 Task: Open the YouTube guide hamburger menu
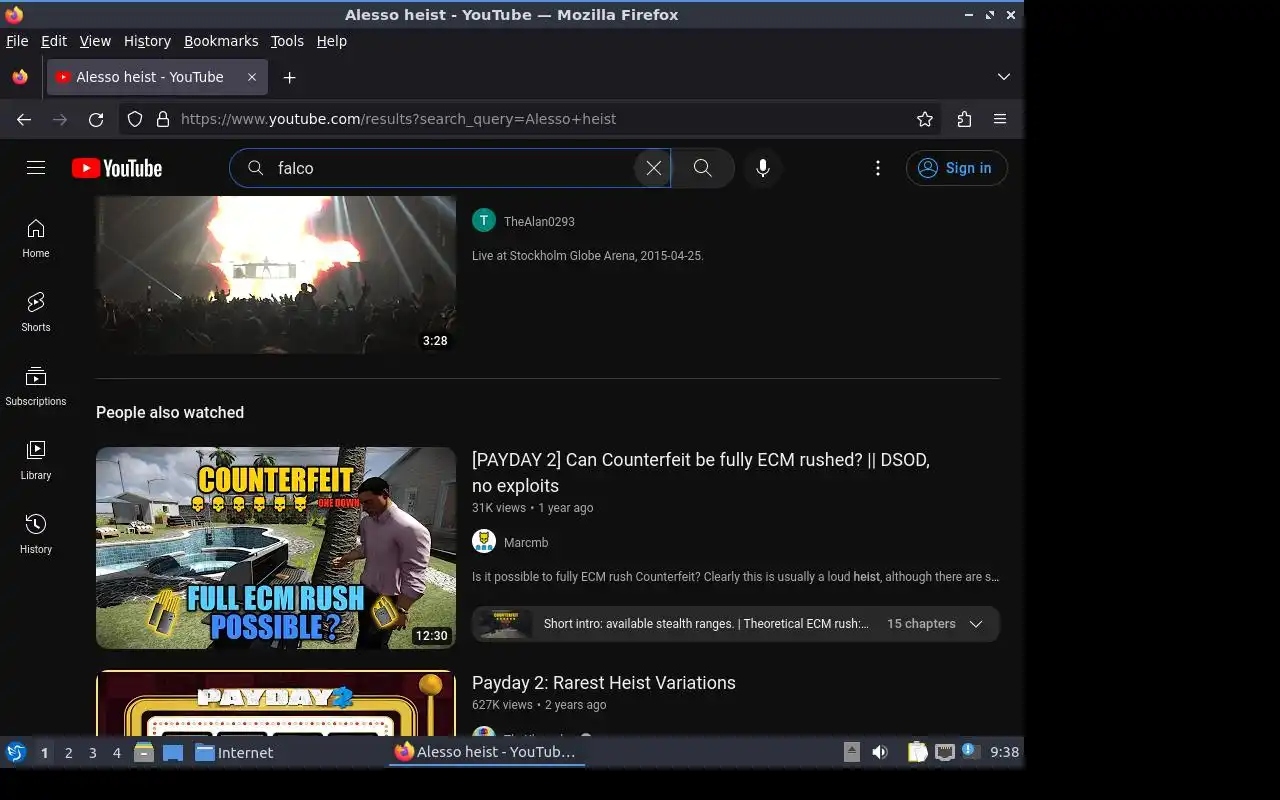tap(36, 168)
